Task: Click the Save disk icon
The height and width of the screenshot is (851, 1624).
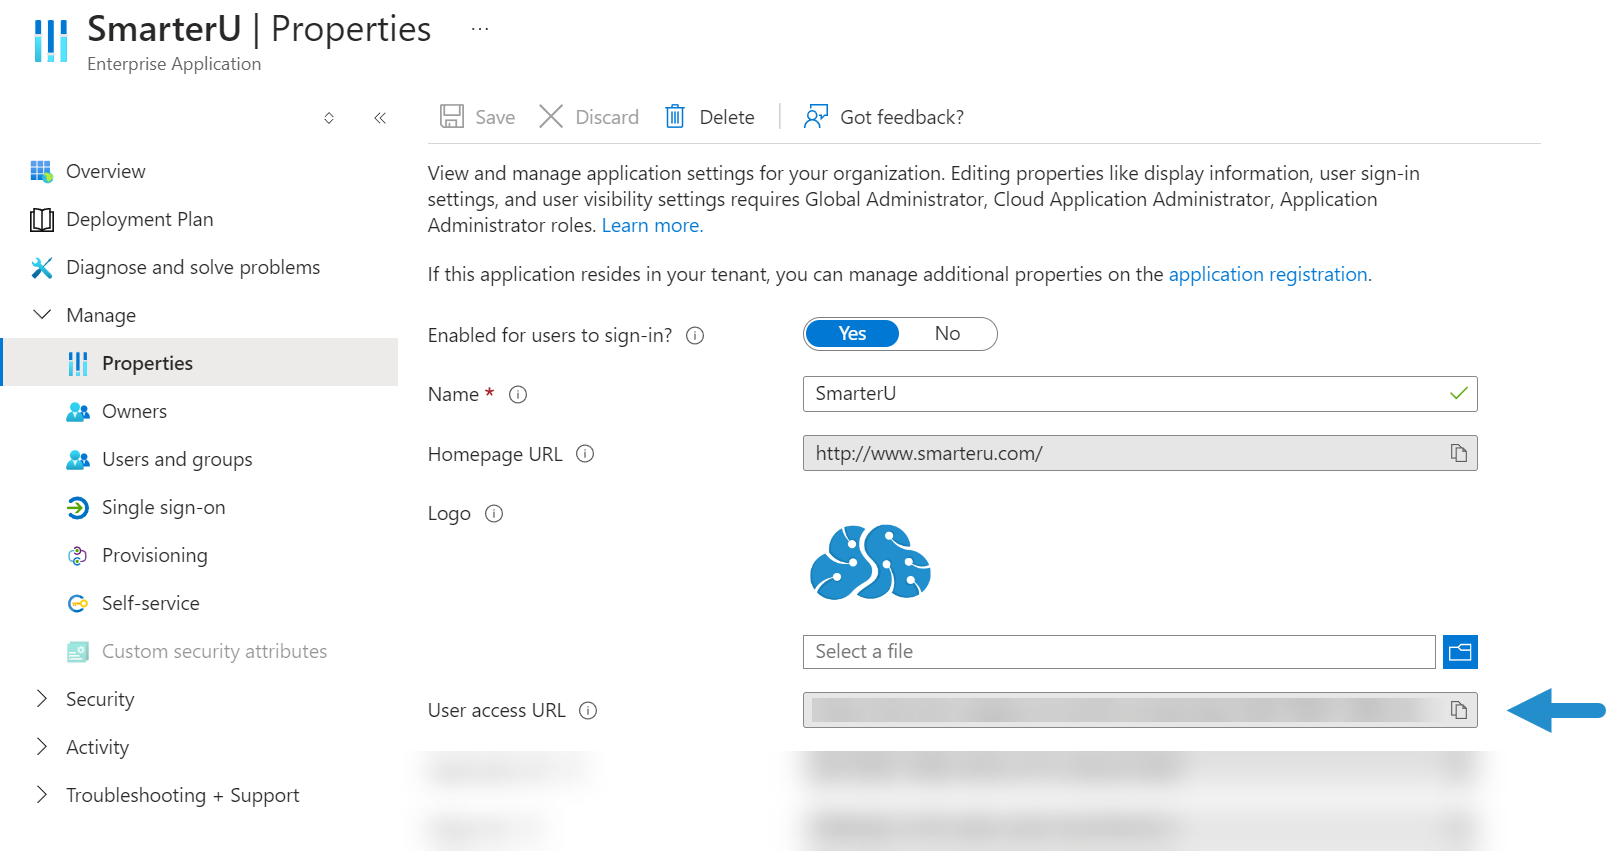Action: click(x=452, y=117)
